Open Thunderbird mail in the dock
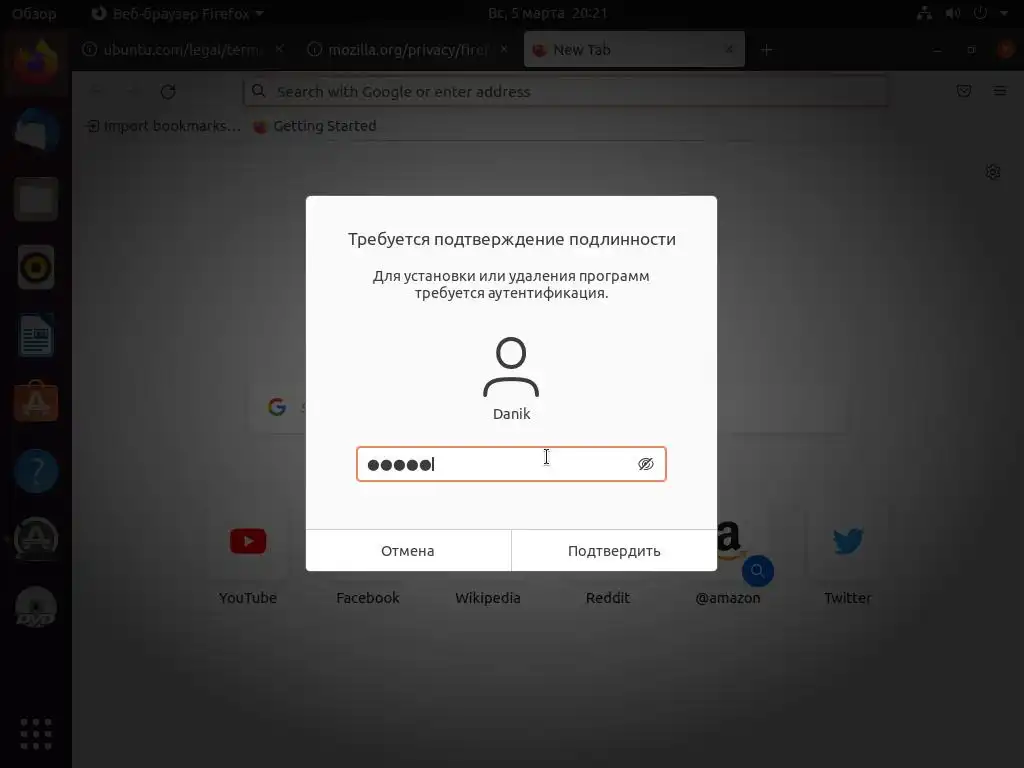This screenshot has width=1024, height=768. coord(36,131)
